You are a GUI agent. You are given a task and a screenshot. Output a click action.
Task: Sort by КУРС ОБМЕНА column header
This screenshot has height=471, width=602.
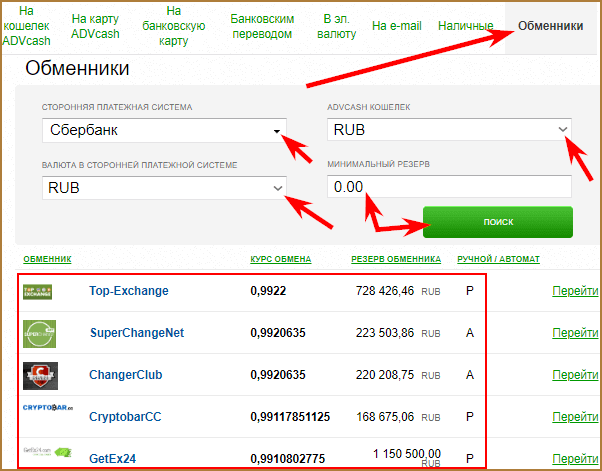tap(281, 259)
